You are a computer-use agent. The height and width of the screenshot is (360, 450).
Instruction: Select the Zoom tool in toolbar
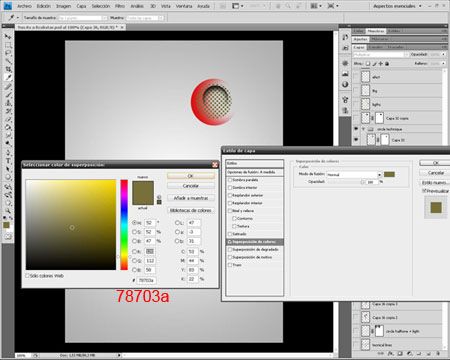(8, 211)
